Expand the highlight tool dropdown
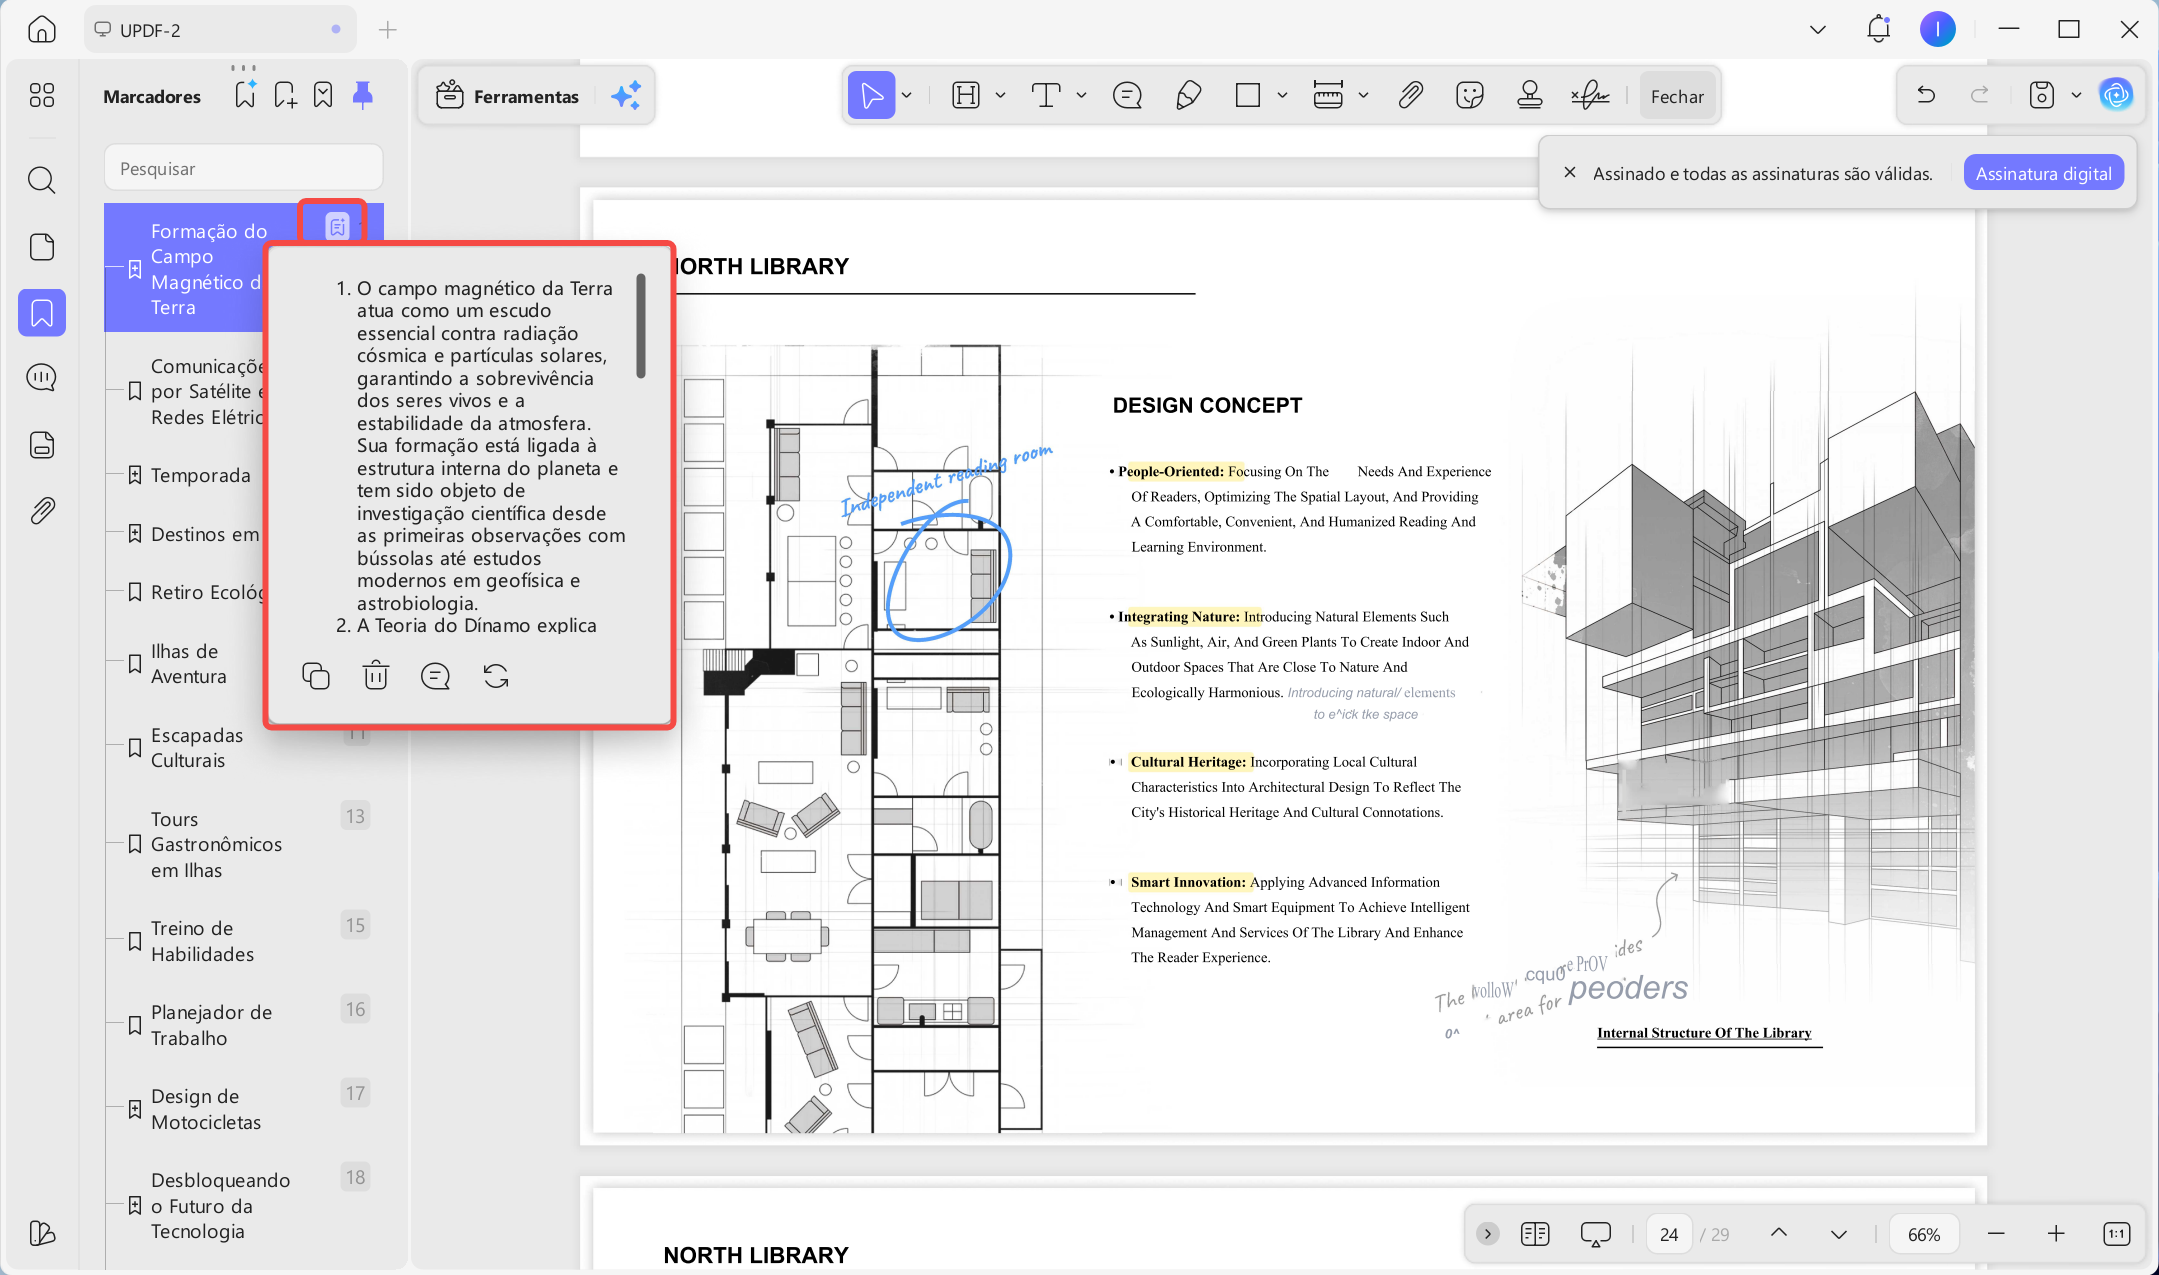The width and height of the screenshot is (2159, 1275). tap(1000, 96)
